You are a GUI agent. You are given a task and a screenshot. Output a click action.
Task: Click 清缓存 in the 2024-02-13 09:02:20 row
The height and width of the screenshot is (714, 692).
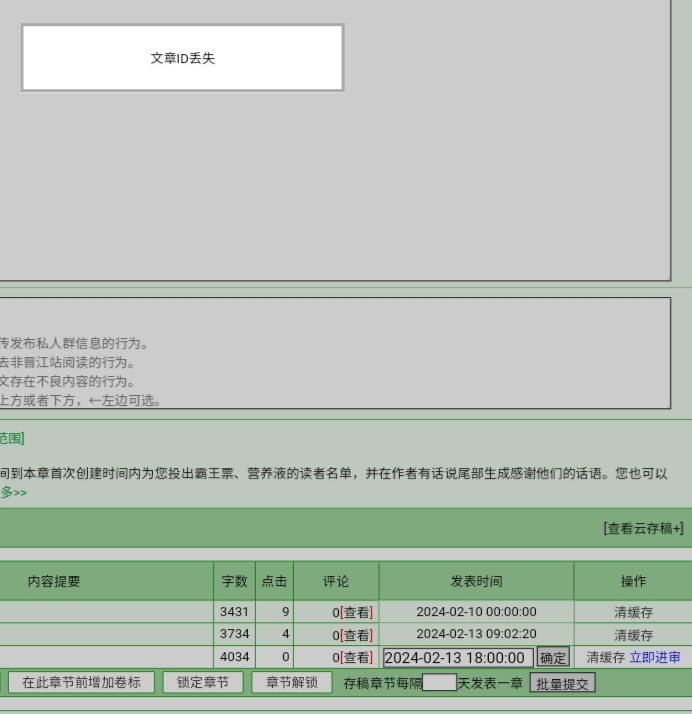point(633,635)
